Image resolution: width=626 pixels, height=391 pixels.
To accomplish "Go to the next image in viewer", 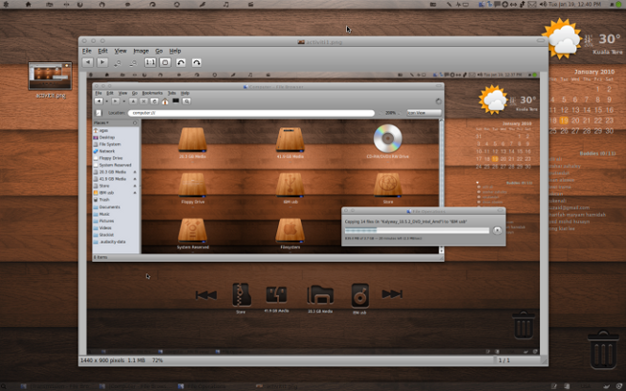I will tap(102, 62).
